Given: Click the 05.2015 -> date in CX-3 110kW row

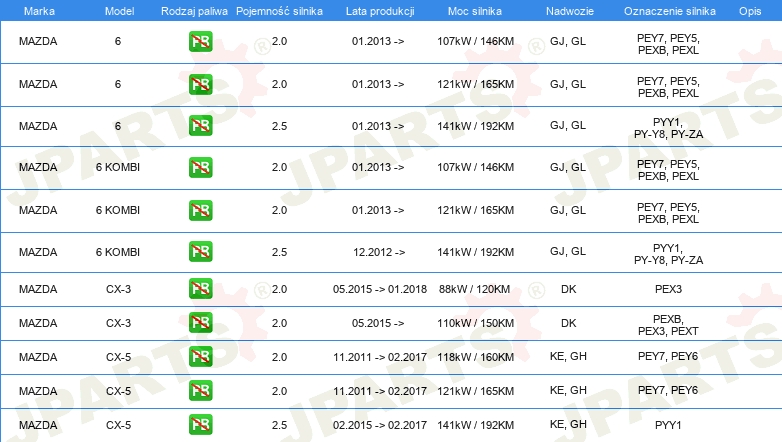Looking at the screenshot, I should (378, 323).
